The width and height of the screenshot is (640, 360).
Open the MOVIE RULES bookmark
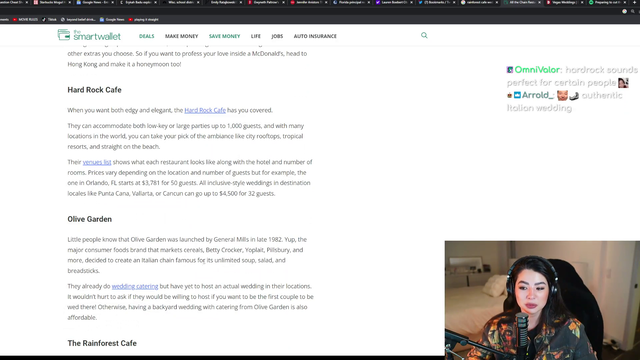(x=25, y=20)
